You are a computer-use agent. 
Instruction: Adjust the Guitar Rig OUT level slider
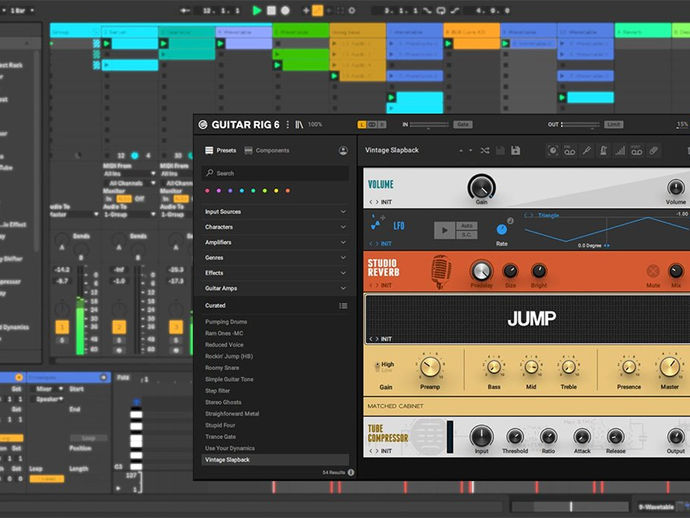(580, 125)
